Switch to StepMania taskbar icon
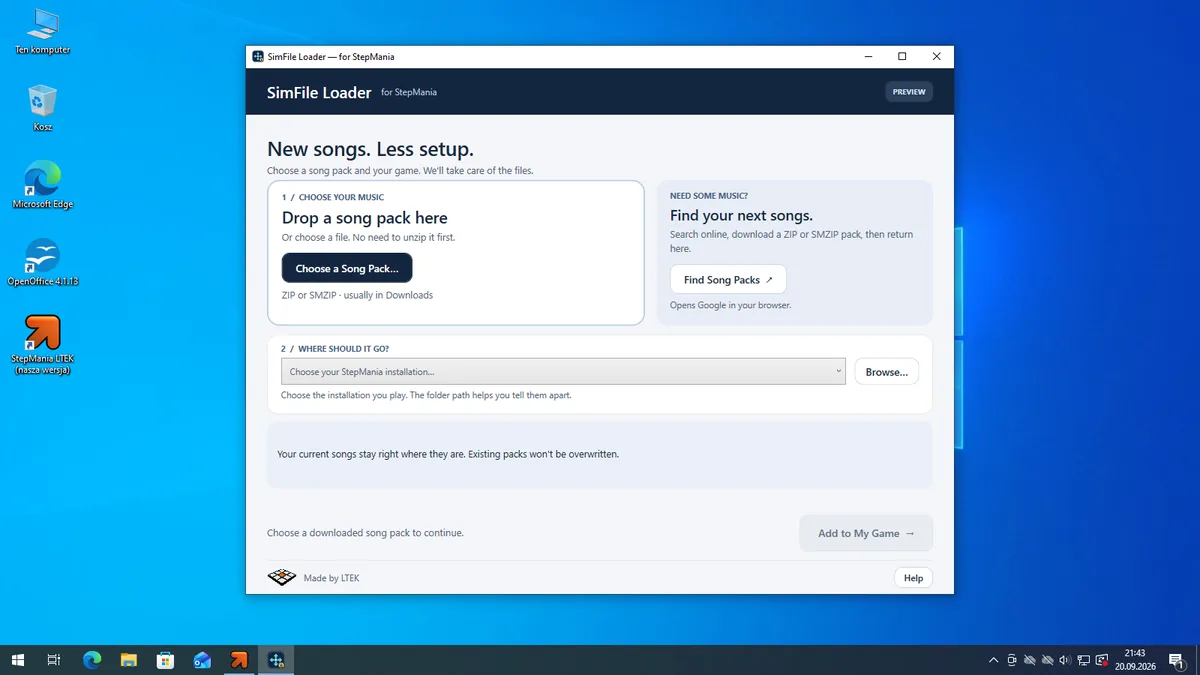The image size is (1200, 675). (x=239, y=660)
